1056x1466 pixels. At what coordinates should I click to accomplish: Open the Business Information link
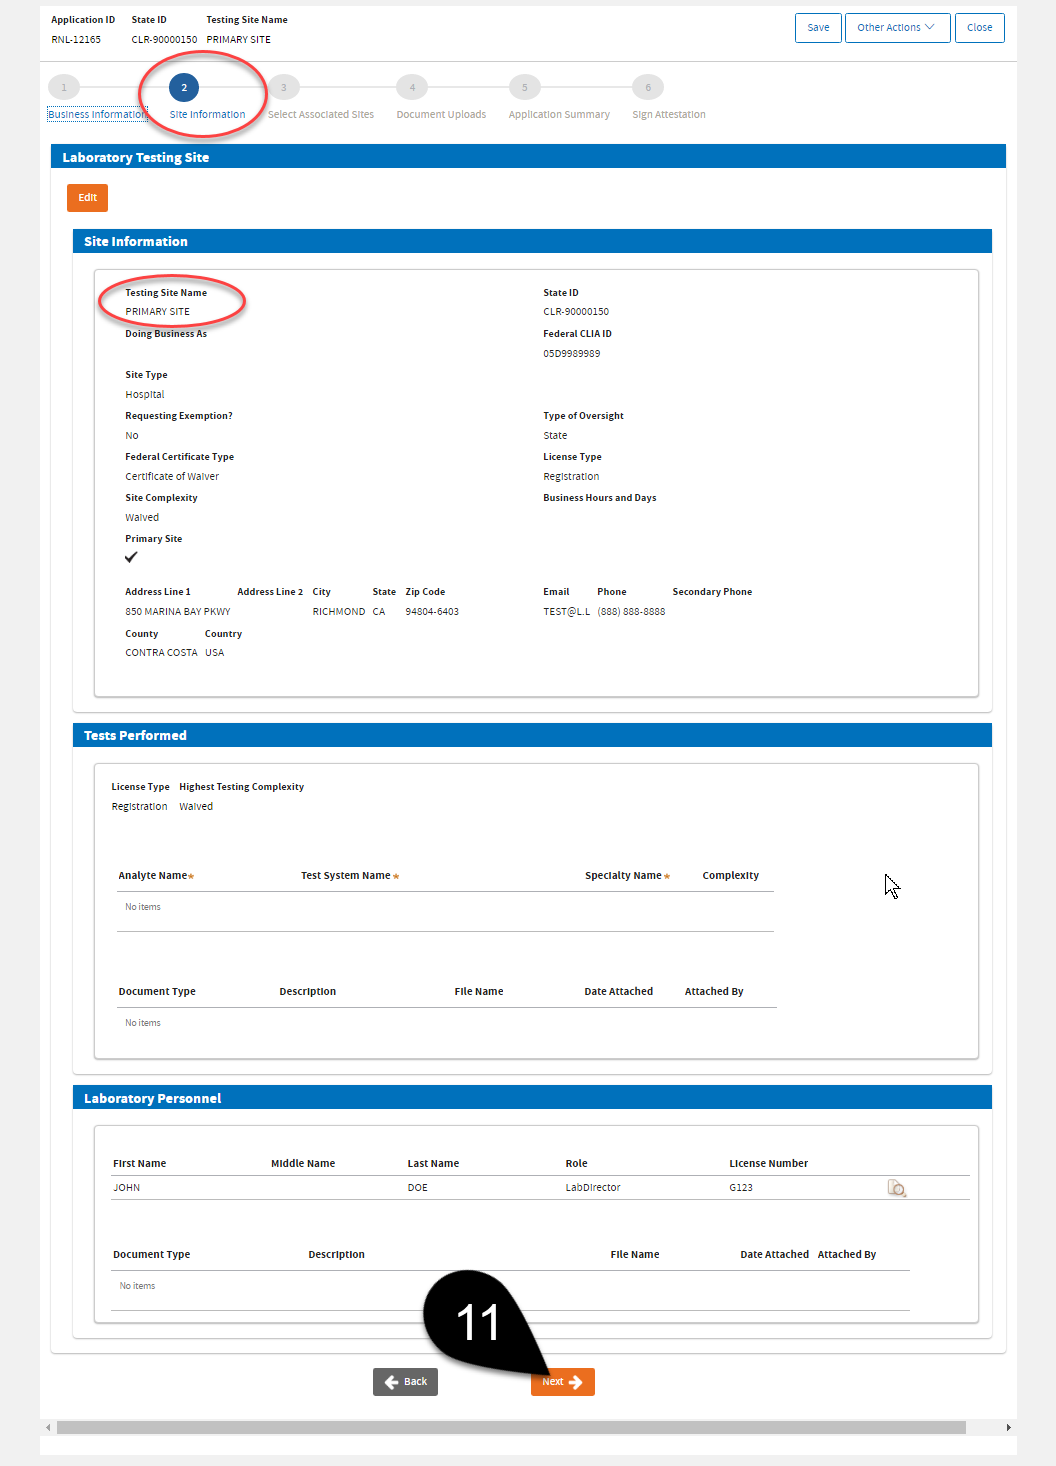pyautogui.click(x=96, y=114)
